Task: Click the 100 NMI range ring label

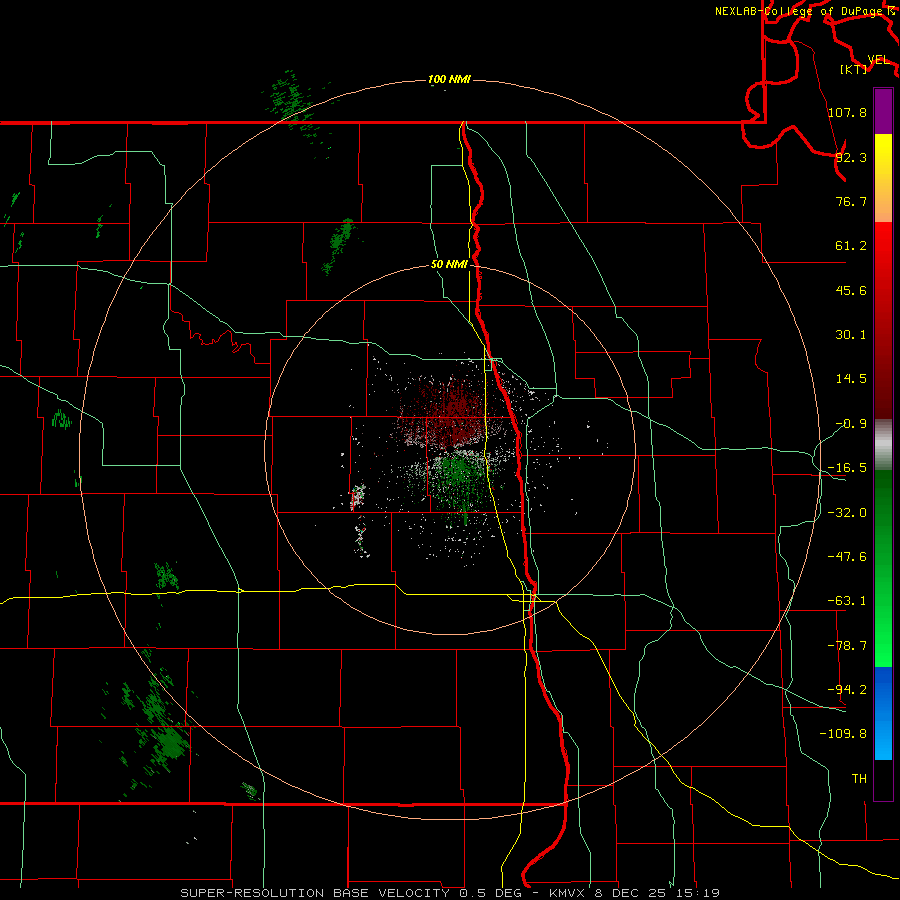Action: (449, 79)
